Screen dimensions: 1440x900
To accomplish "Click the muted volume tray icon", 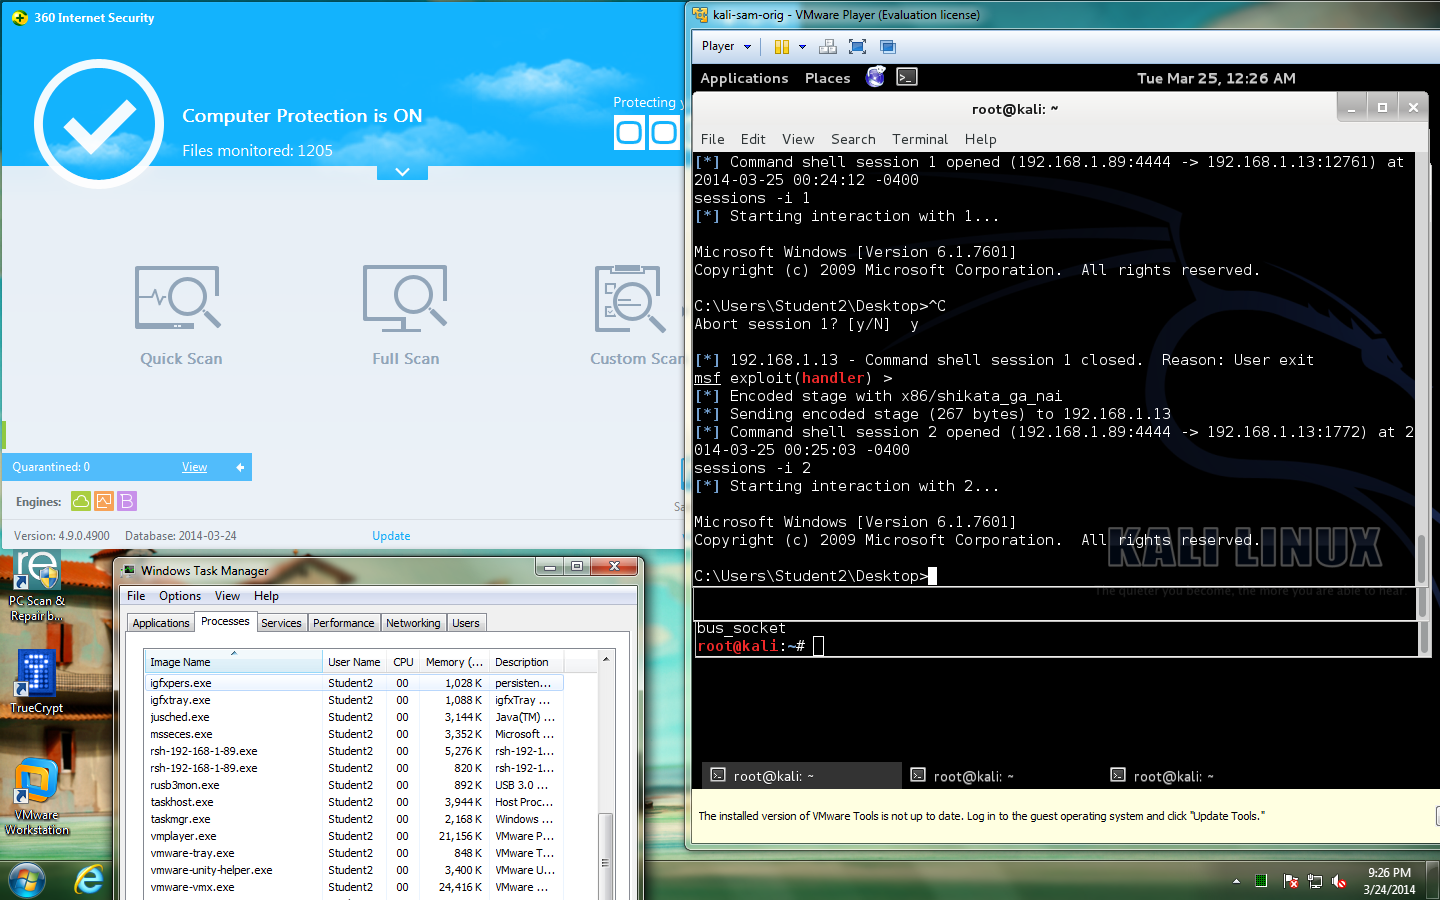I will [1339, 881].
